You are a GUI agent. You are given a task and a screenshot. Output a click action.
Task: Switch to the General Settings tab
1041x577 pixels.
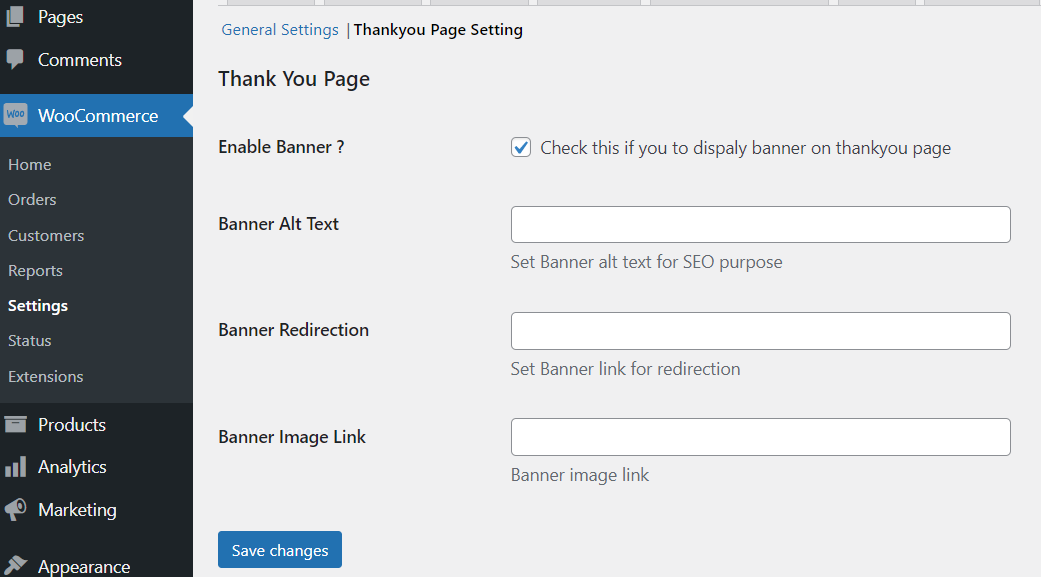pos(279,29)
